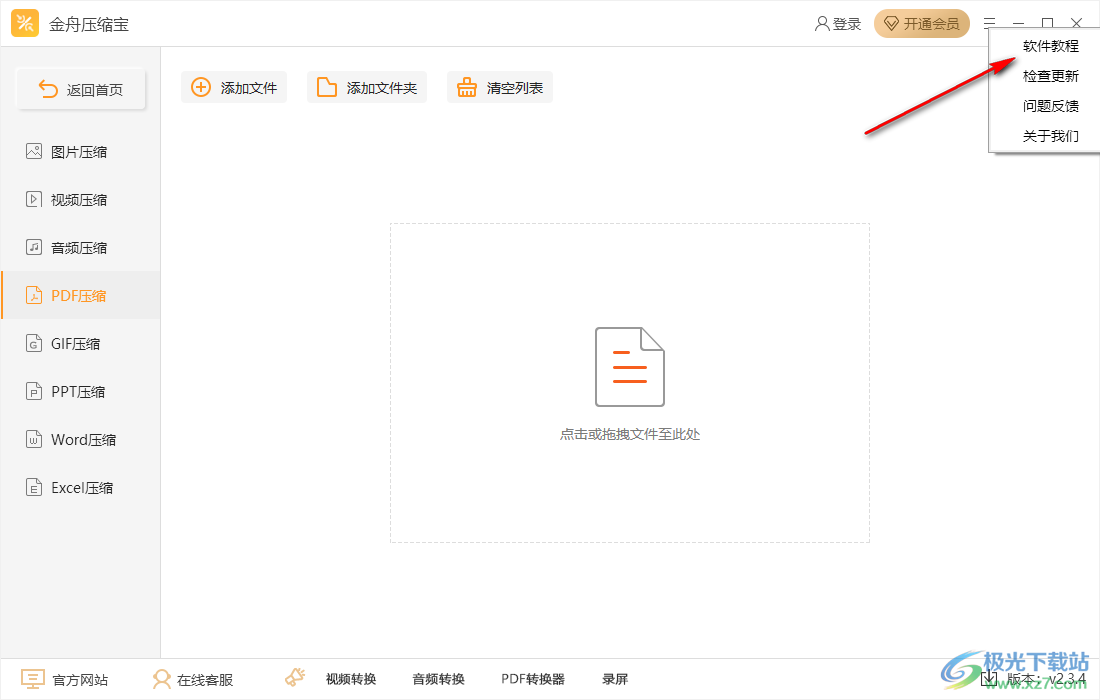Screen dimensions: 1100x700
Task: Click the document icon in drop area
Action: (x=629, y=367)
